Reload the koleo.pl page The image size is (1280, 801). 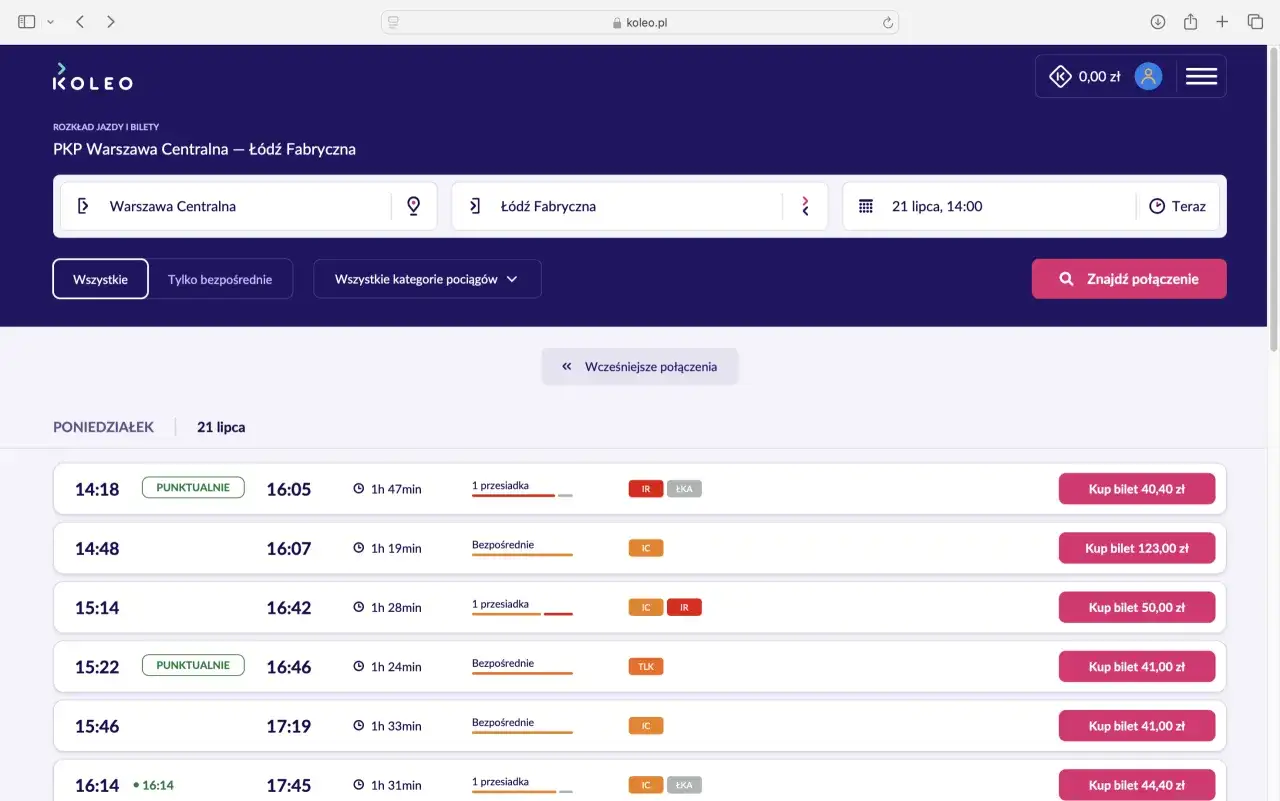click(887, 22)
